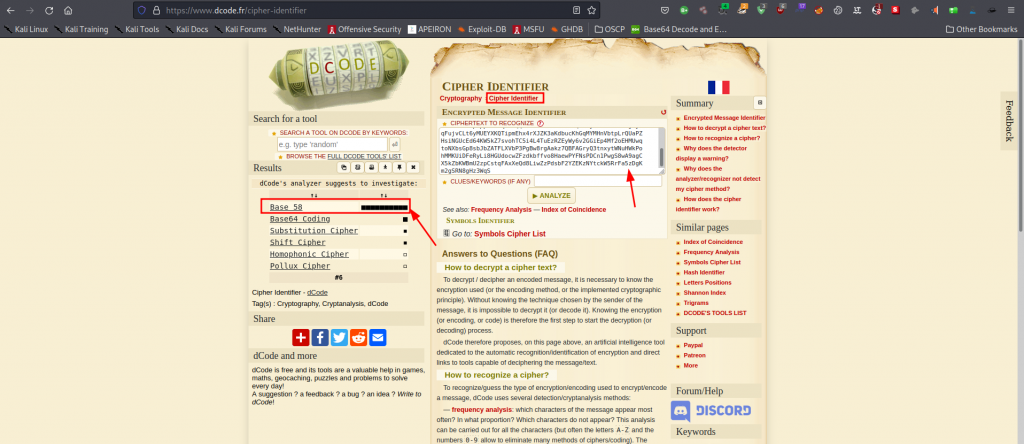1024x444 pixels.
Task: Go back with the browser back arrow
Action: [10, 10]
